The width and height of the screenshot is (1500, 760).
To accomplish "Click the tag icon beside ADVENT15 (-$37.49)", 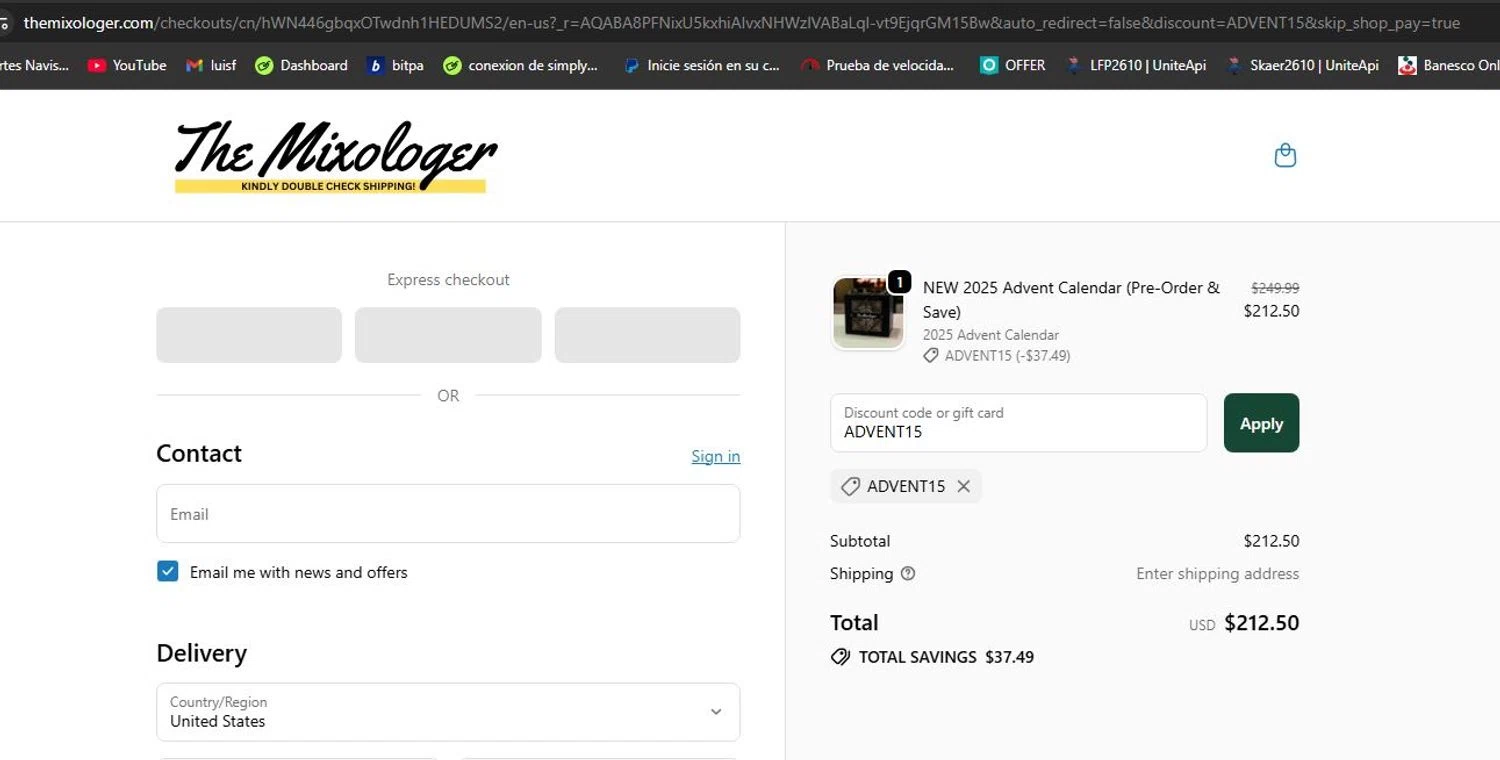I will click(931, 355).
